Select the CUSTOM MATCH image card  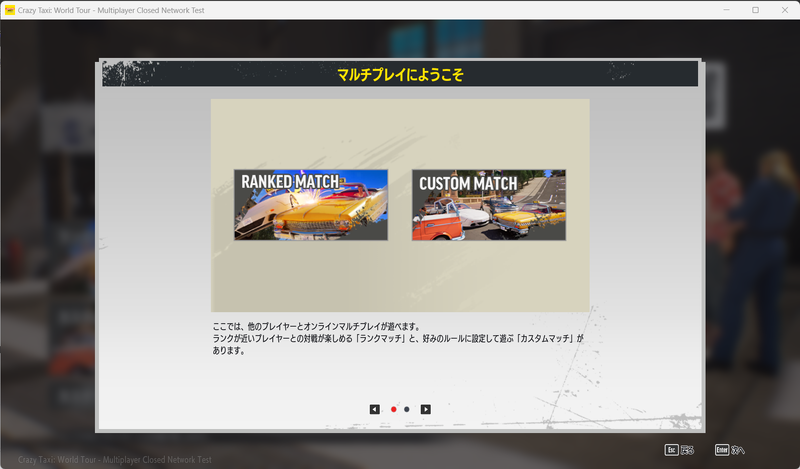489,205
